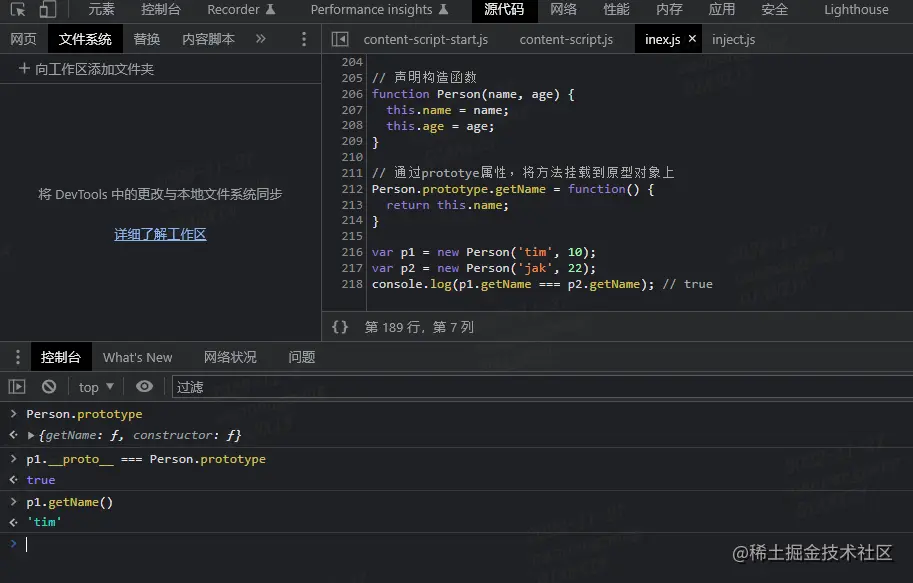
Task: Select the 源代码 panel tab
Action: point(504,10)
